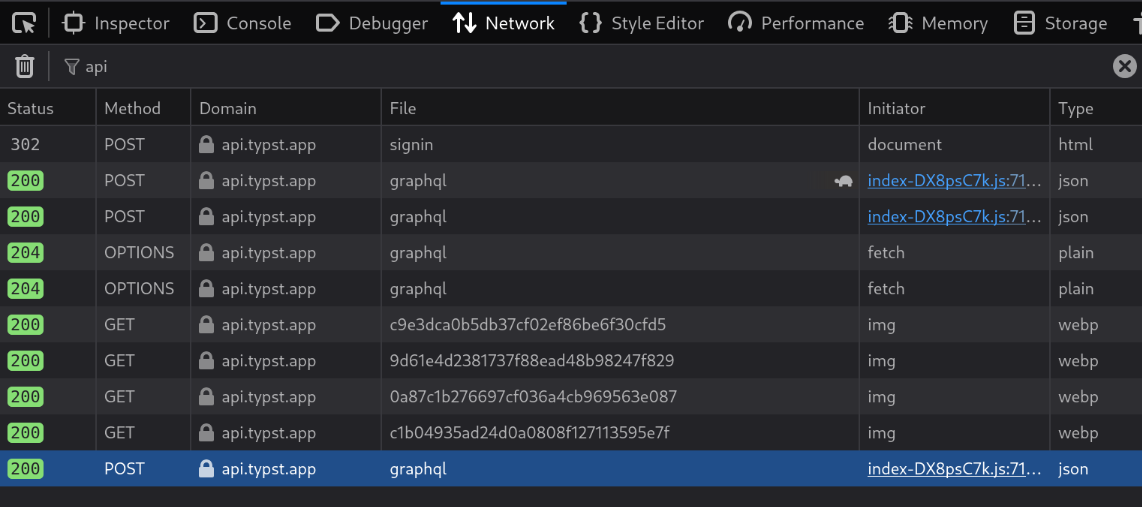This screenshot has height=507, width=1142.
Task: Select the c9e3dca0b5db37cf02ef86be6f30cfd5 image request
Action: click(x=571, y=324)
